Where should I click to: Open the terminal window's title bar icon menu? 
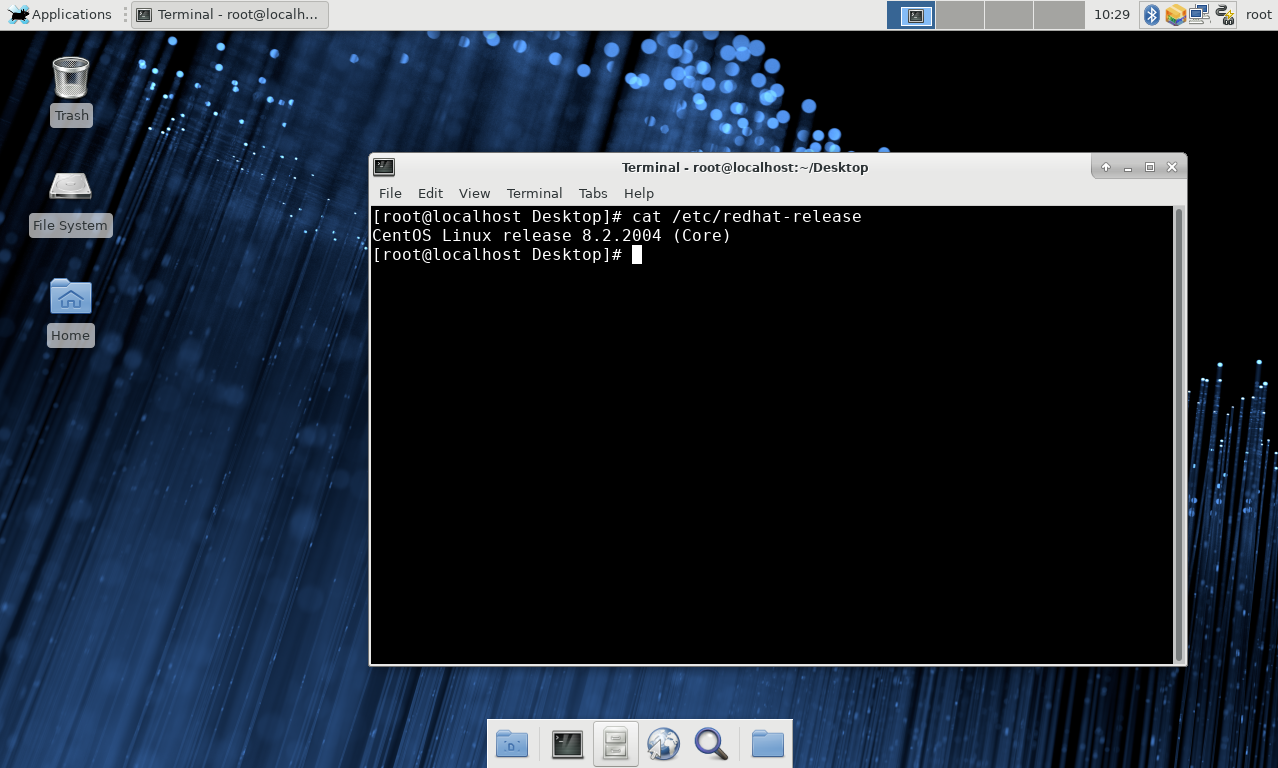pyautogui.click(x=383, y=167)
